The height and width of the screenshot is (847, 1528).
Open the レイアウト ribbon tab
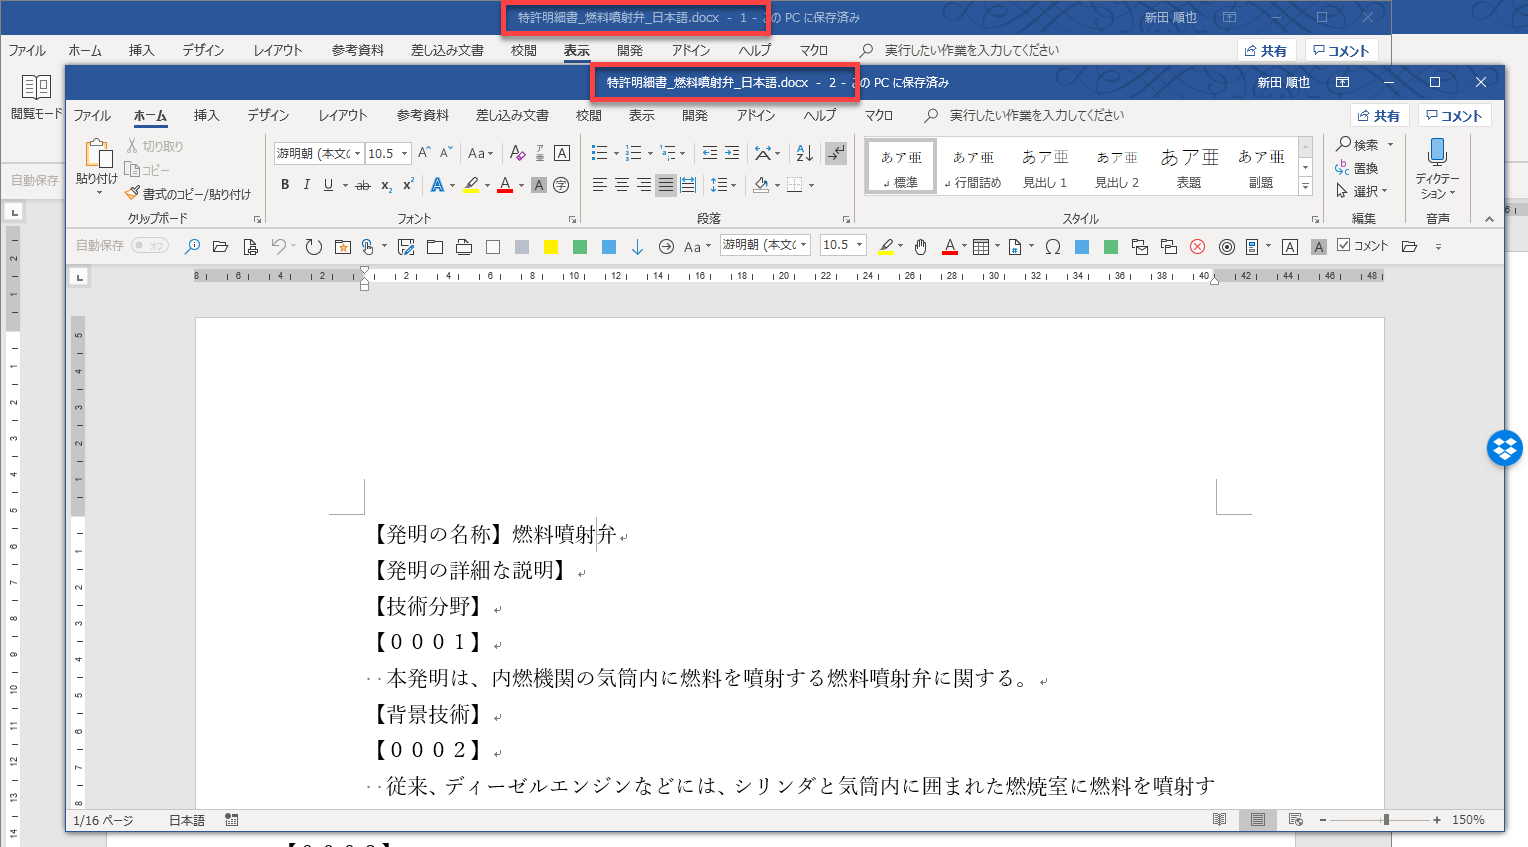[x=342, y=116]
